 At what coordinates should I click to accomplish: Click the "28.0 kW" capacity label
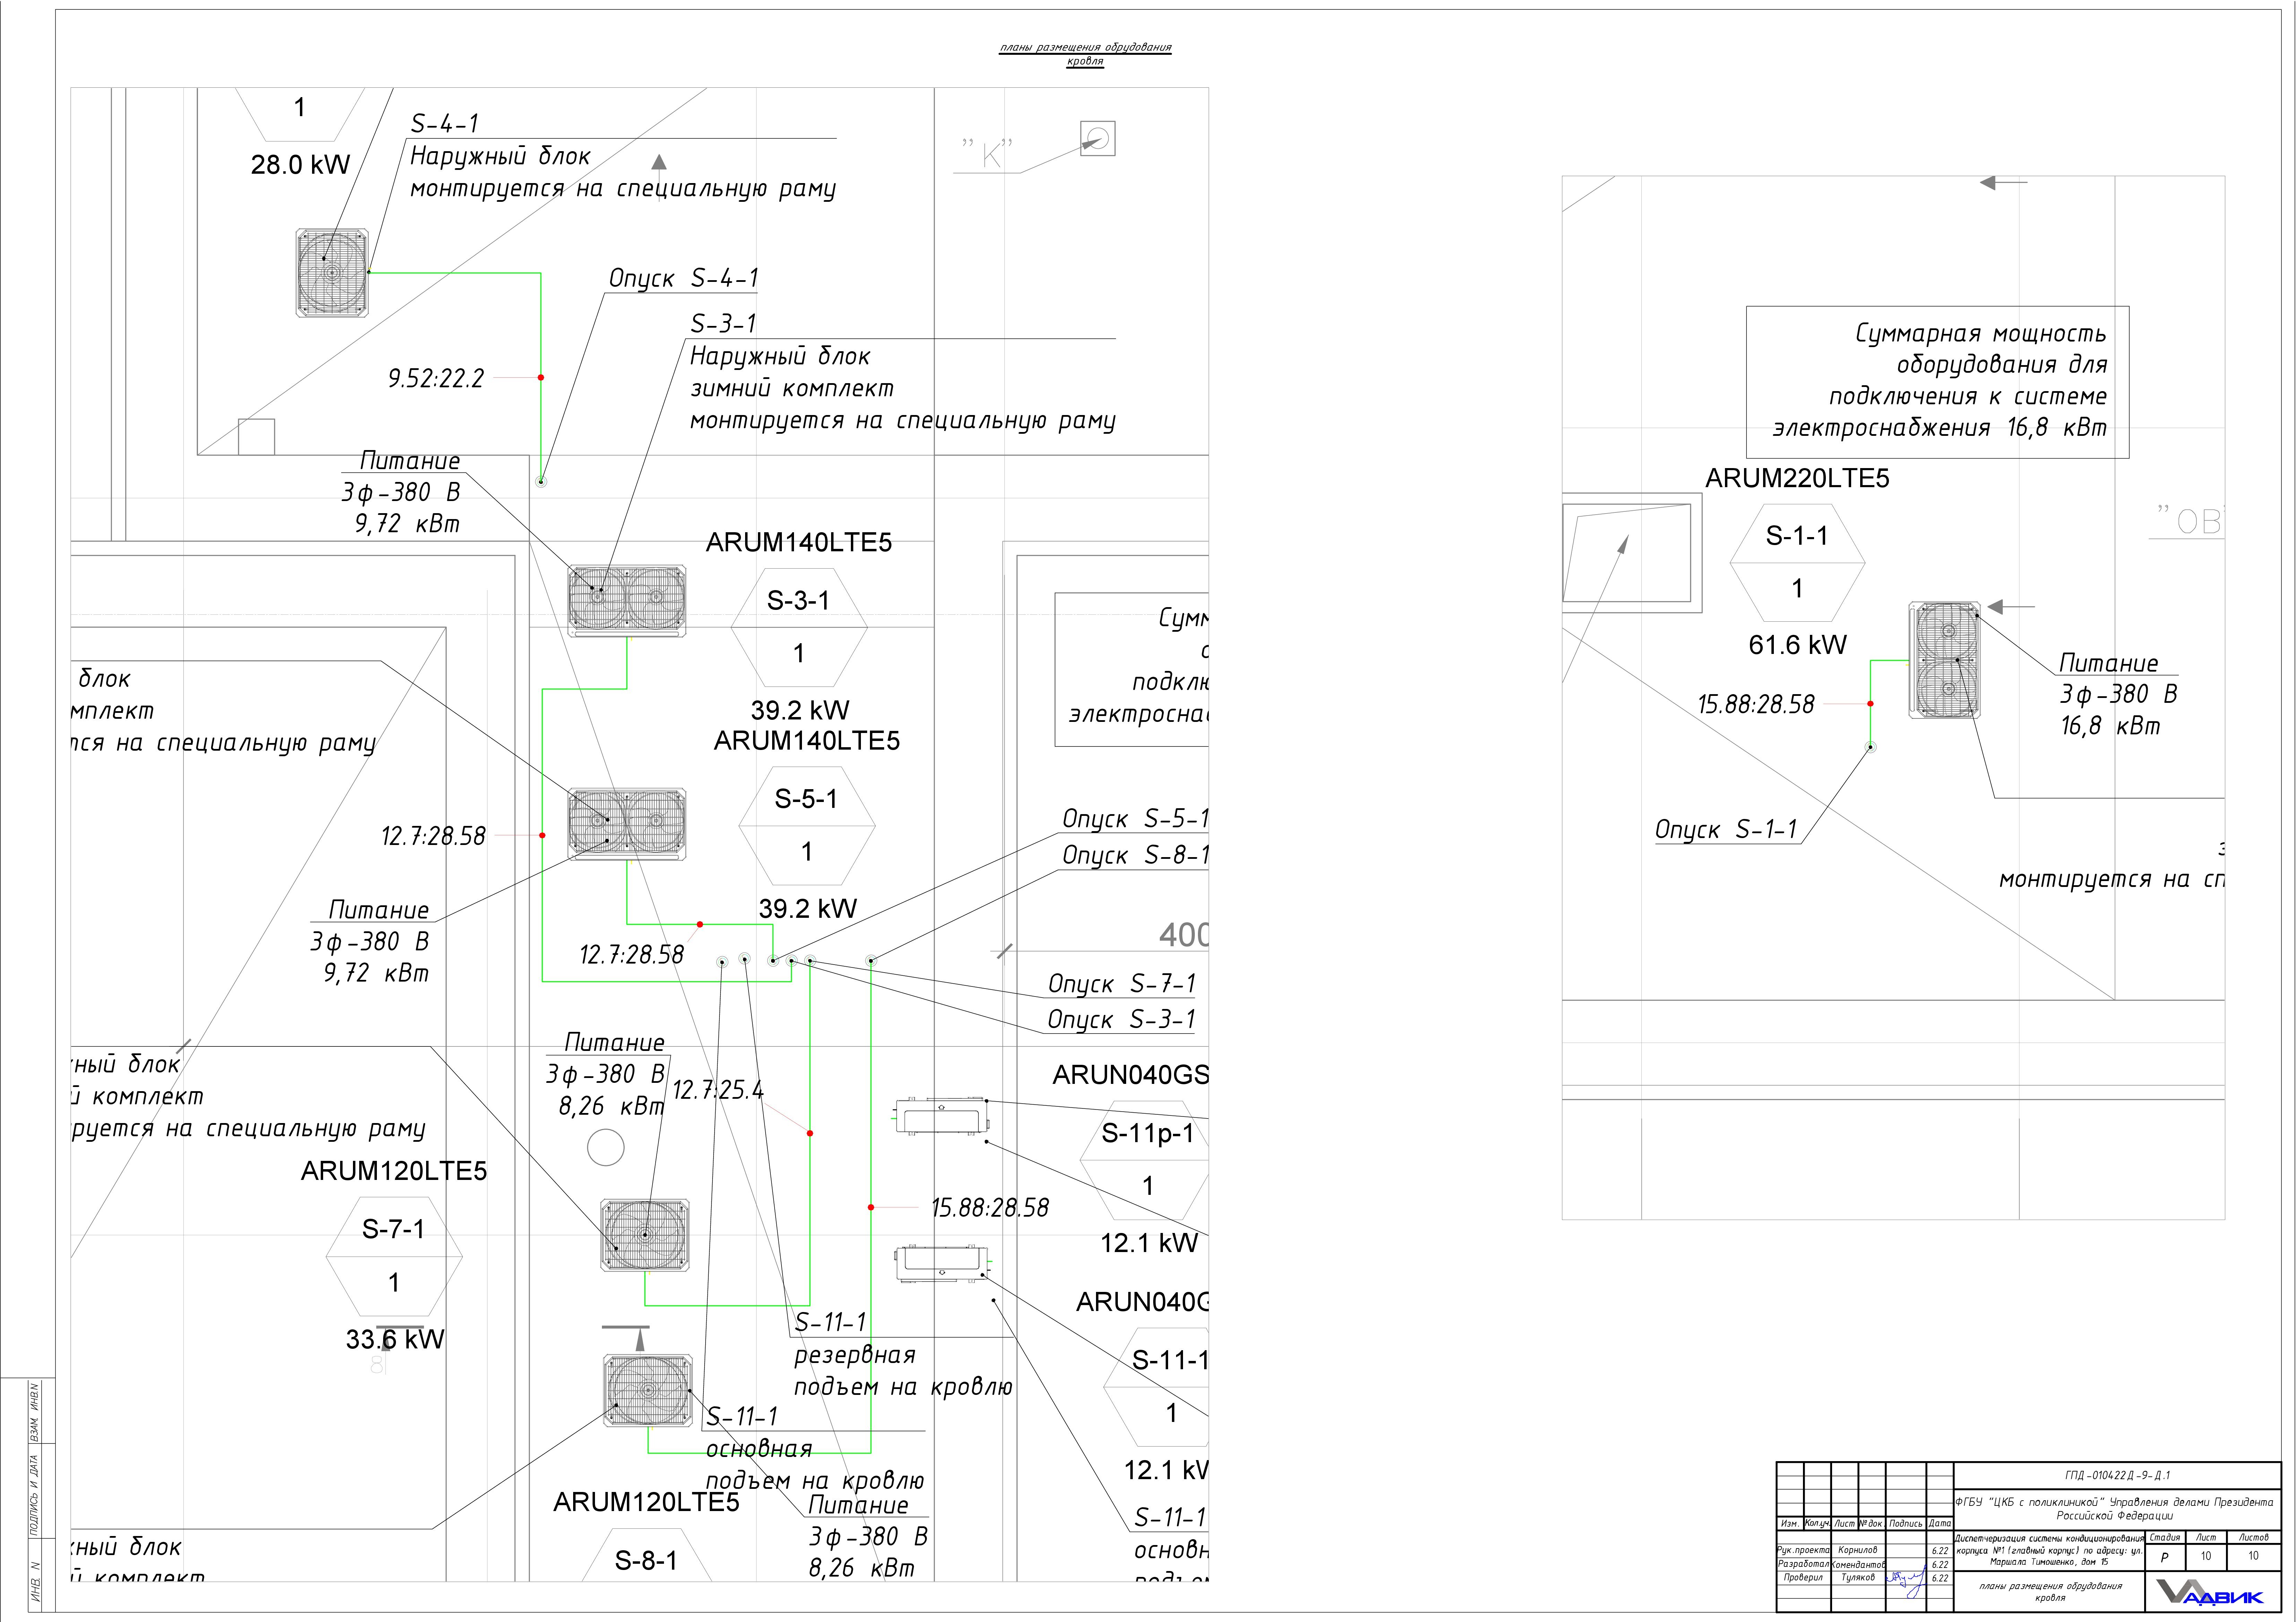tap(300, 165)
